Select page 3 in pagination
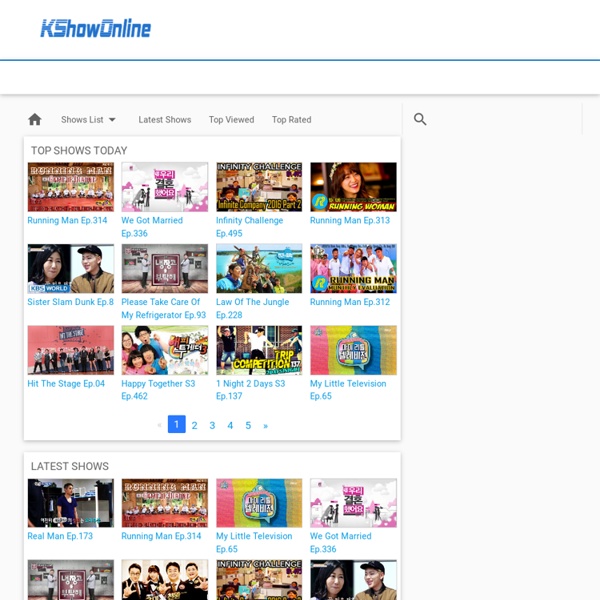The height and width of the screenshot is (600, 600). click(212, 425)
